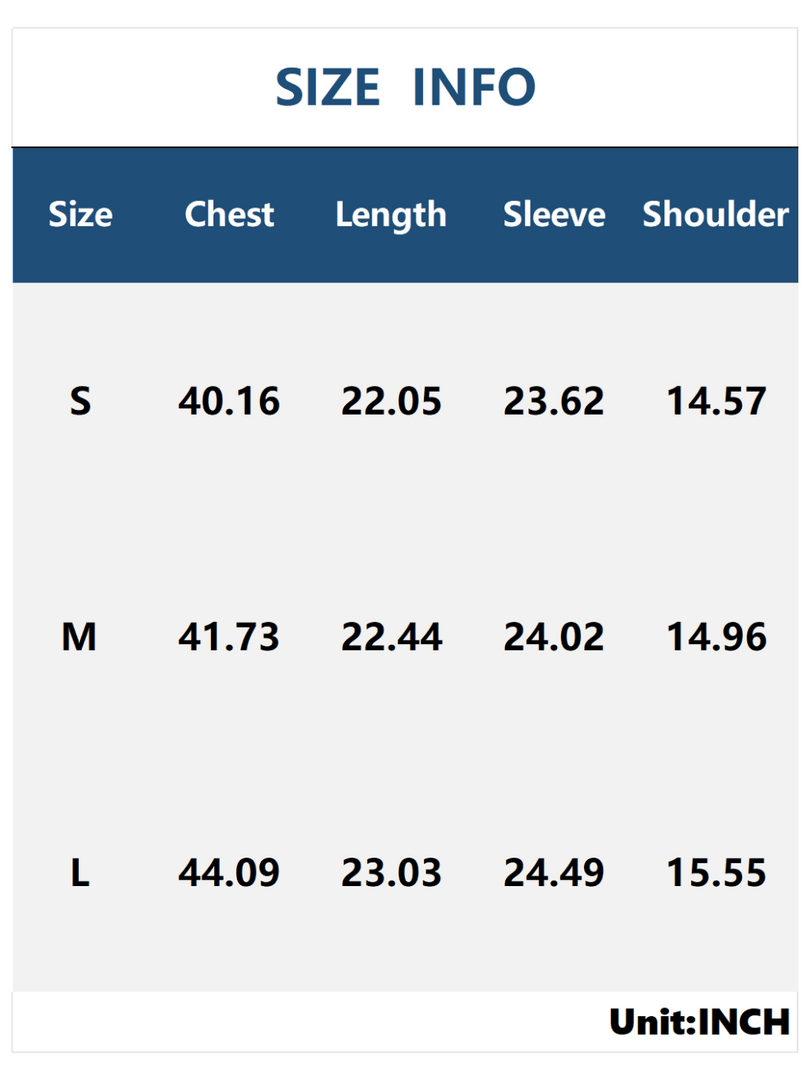The image size is (810, 1080).
Task: Click length value 22.05
Action: [x=391, y=401]
